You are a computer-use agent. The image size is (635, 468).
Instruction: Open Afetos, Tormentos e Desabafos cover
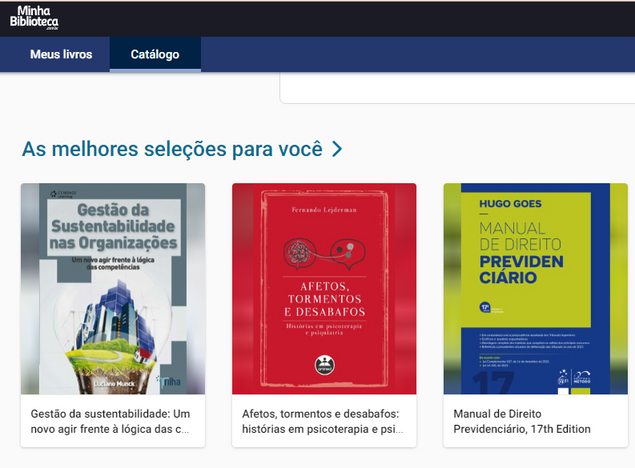point(324,289)
